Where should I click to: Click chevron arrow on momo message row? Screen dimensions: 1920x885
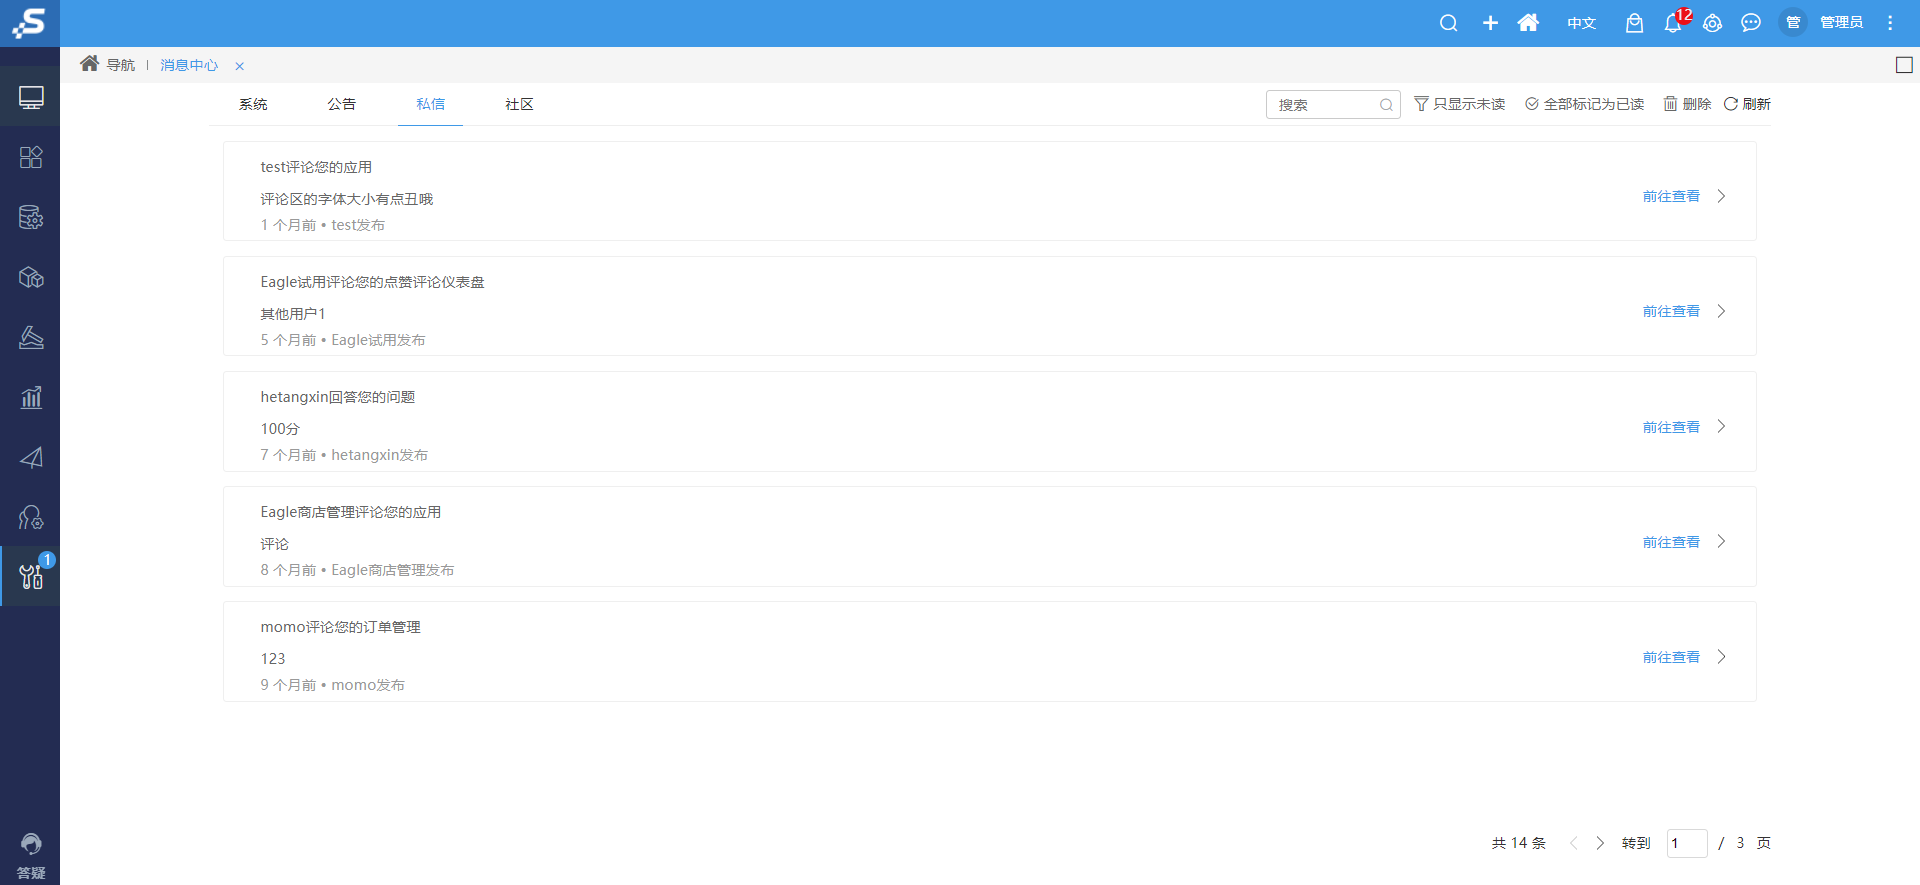pyautogui.click(x=1721, y=657)
